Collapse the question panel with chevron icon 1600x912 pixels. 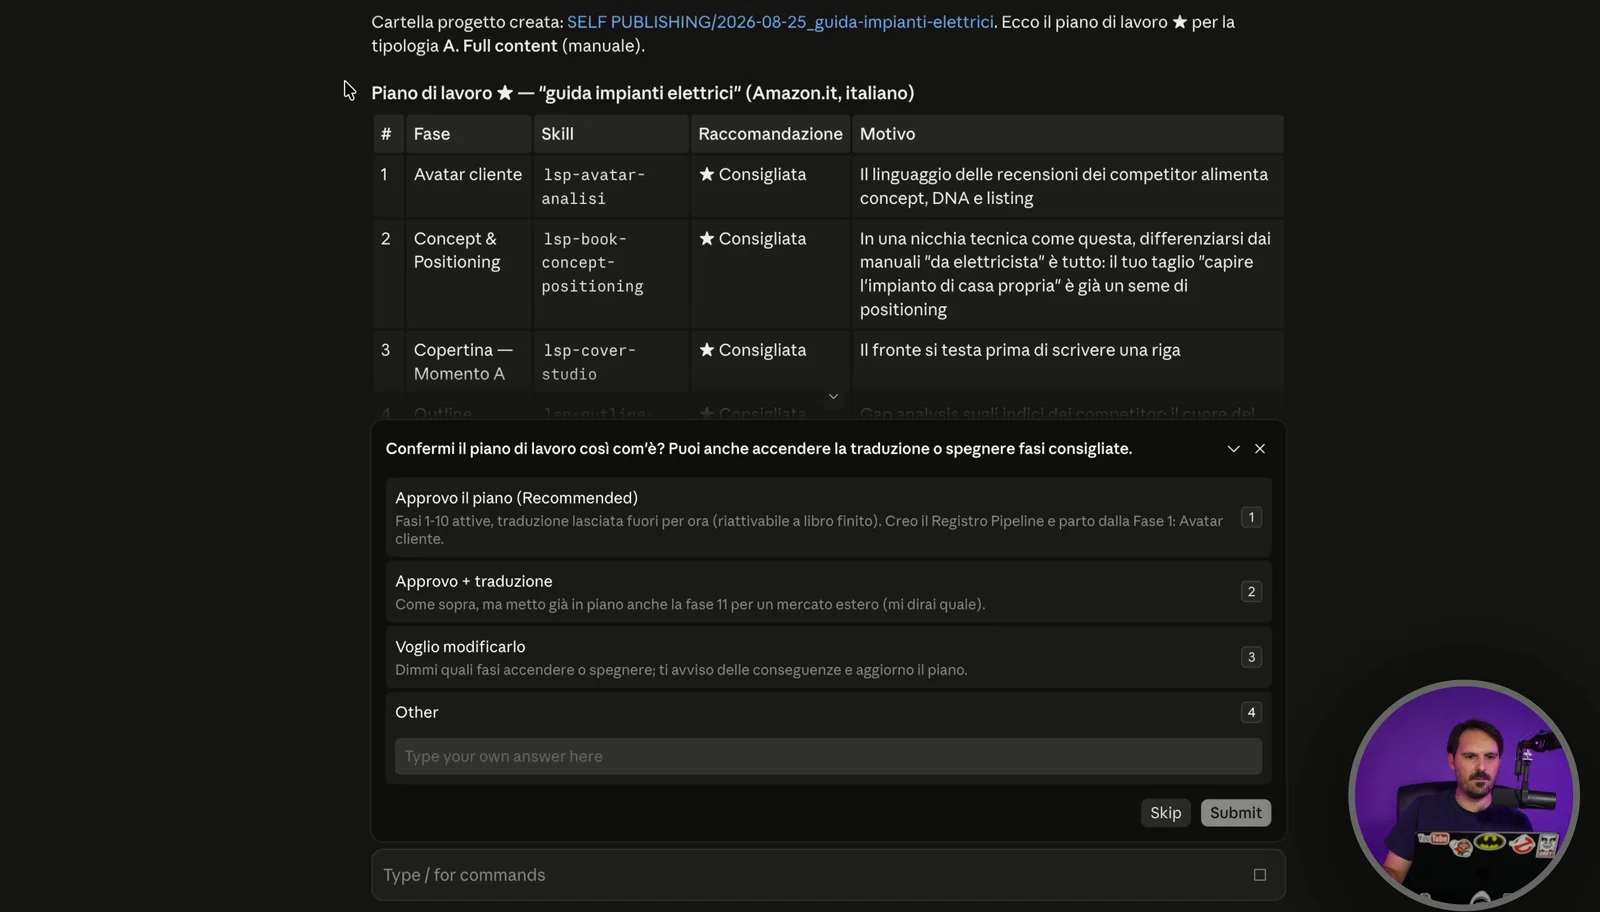coord(1233,449)
